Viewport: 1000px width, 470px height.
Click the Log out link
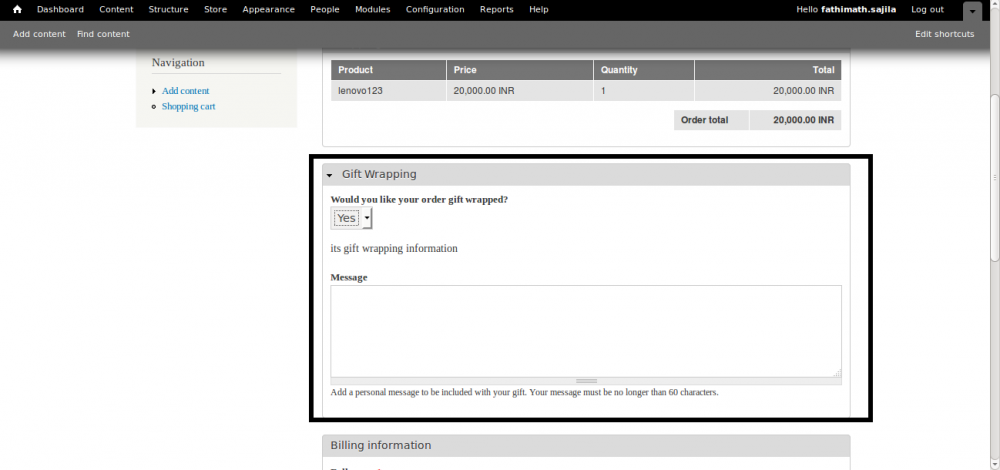(x=927, y=10)
